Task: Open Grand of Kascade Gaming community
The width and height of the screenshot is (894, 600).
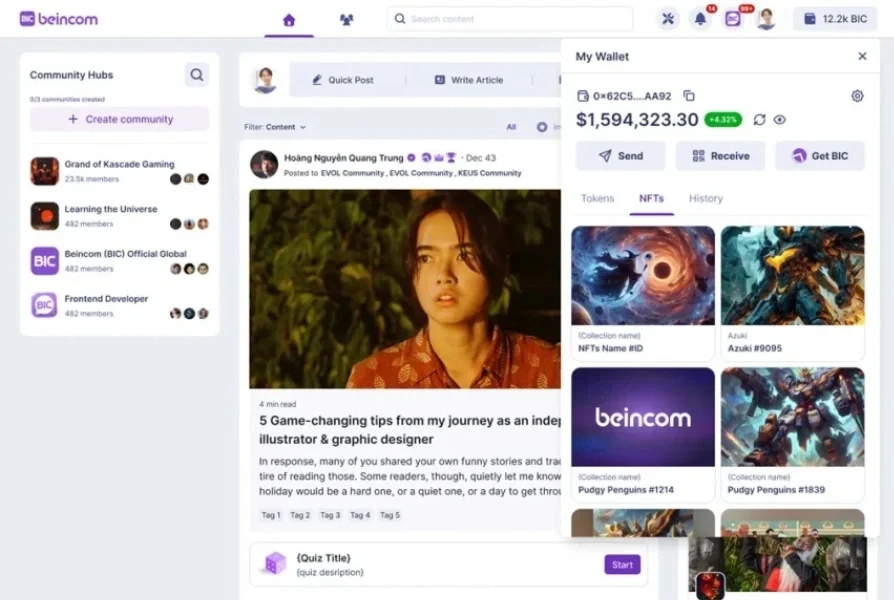Action: point(120,171)
